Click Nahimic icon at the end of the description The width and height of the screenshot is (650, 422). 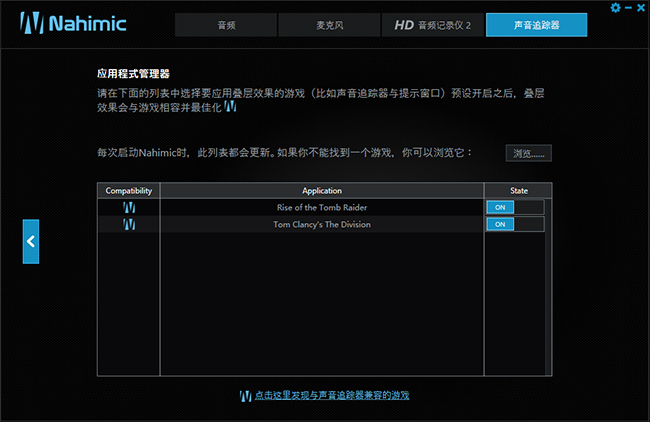(x=230, y=107)
